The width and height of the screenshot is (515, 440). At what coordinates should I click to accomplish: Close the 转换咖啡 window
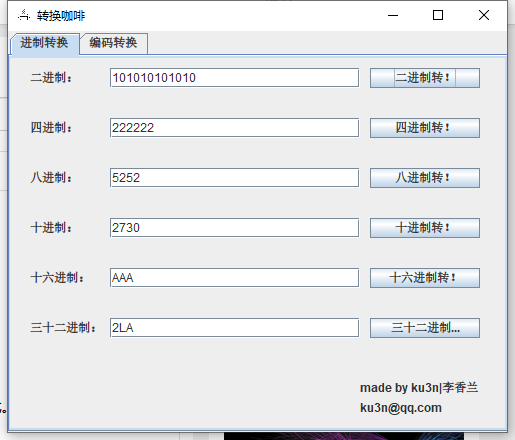(x=484, y=15)
